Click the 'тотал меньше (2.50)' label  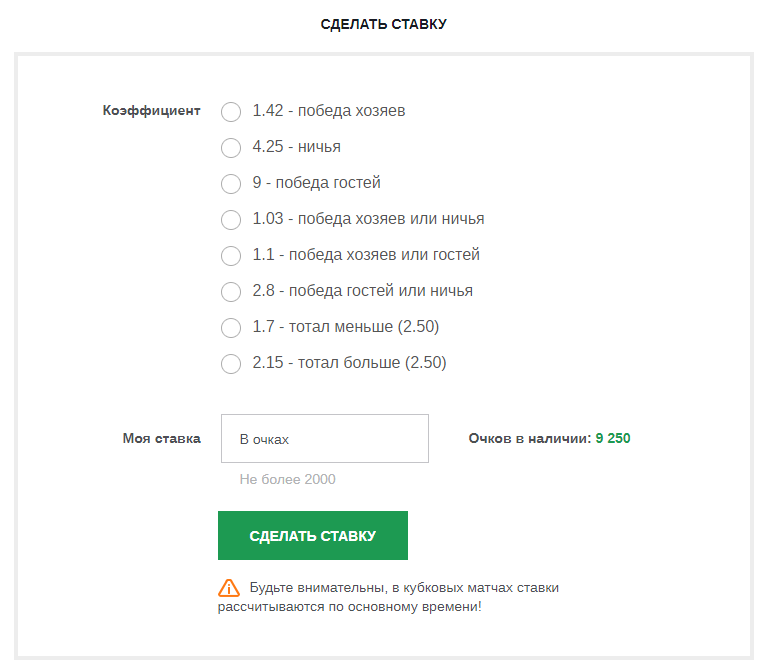point(364,327)
